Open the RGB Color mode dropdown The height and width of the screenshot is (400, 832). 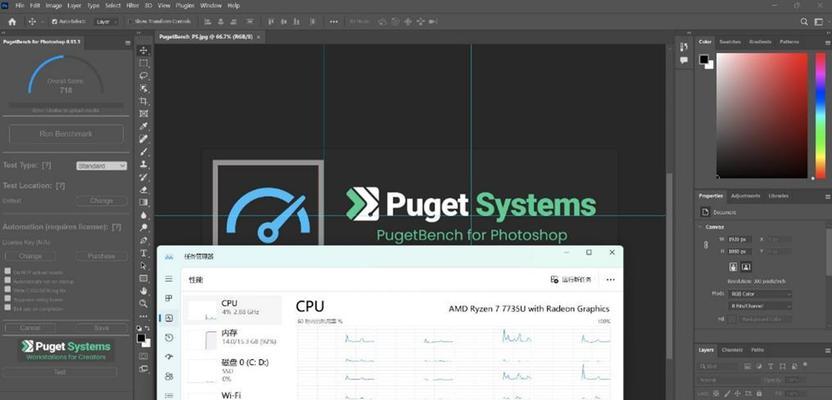760,294
